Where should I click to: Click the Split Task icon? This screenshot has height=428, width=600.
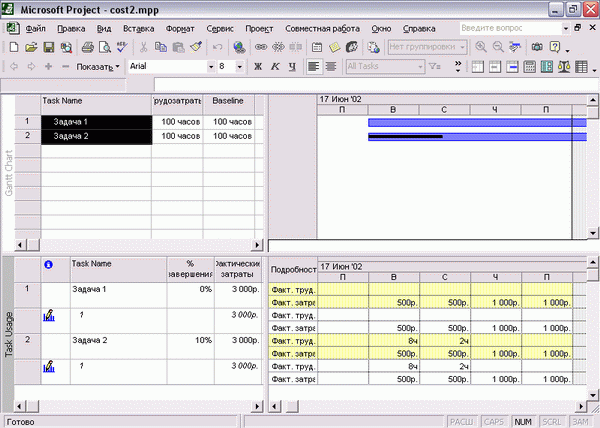295,47
